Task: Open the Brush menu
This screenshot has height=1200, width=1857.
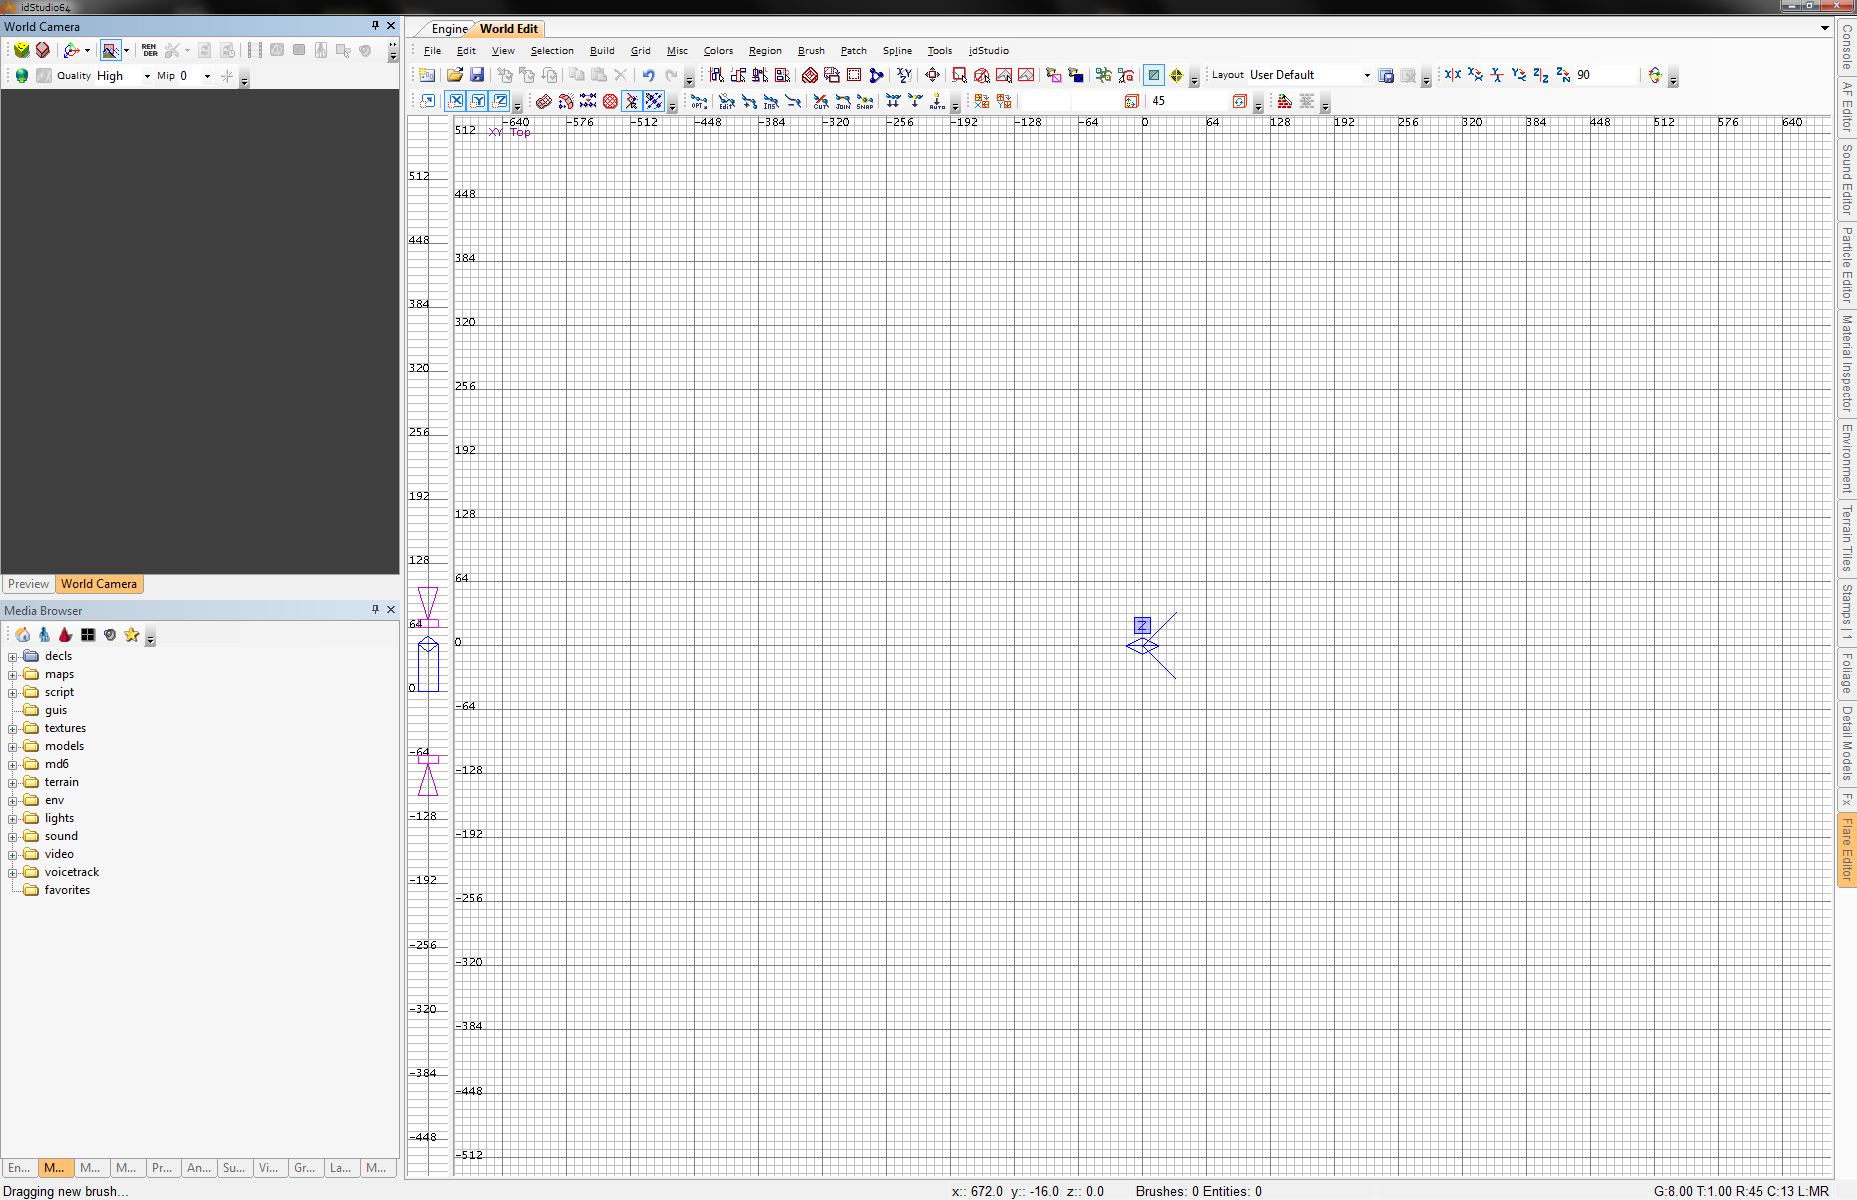Action: pos(811,51)
